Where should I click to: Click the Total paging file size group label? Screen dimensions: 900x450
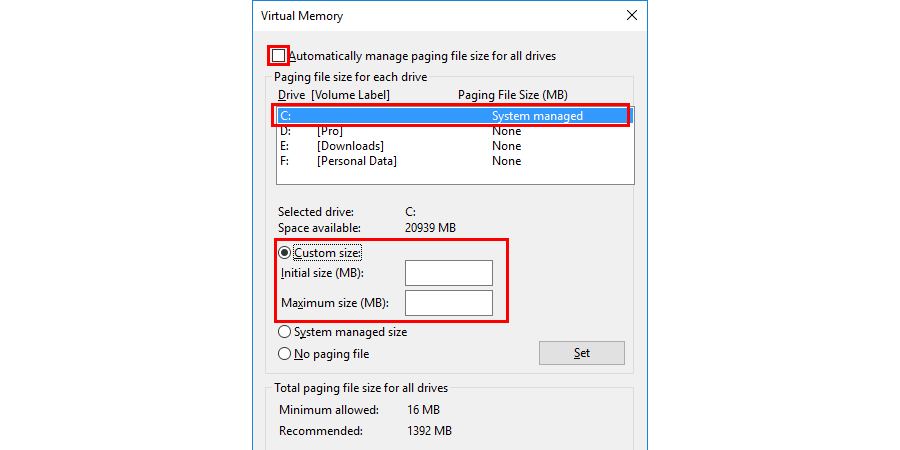(x=362, y=387)
